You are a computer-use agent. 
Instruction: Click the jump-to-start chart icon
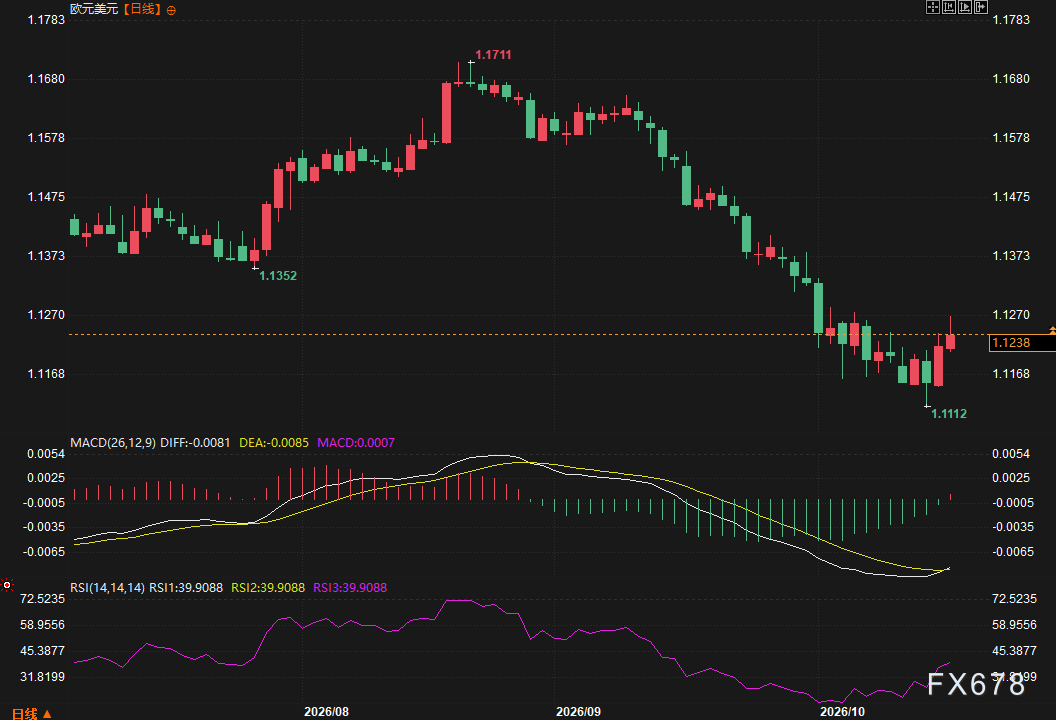click(949, 7)
